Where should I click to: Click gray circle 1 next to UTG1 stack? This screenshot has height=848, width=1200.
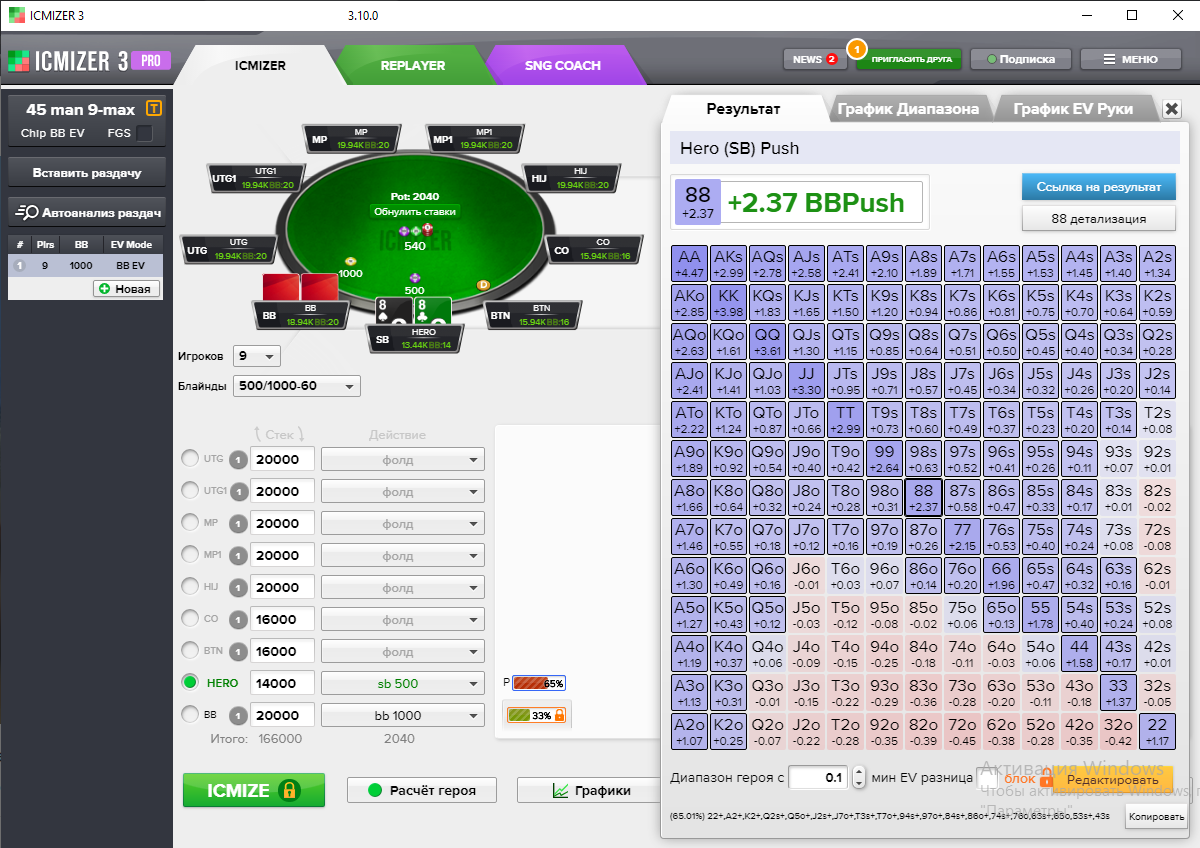(x=238, y=491)
